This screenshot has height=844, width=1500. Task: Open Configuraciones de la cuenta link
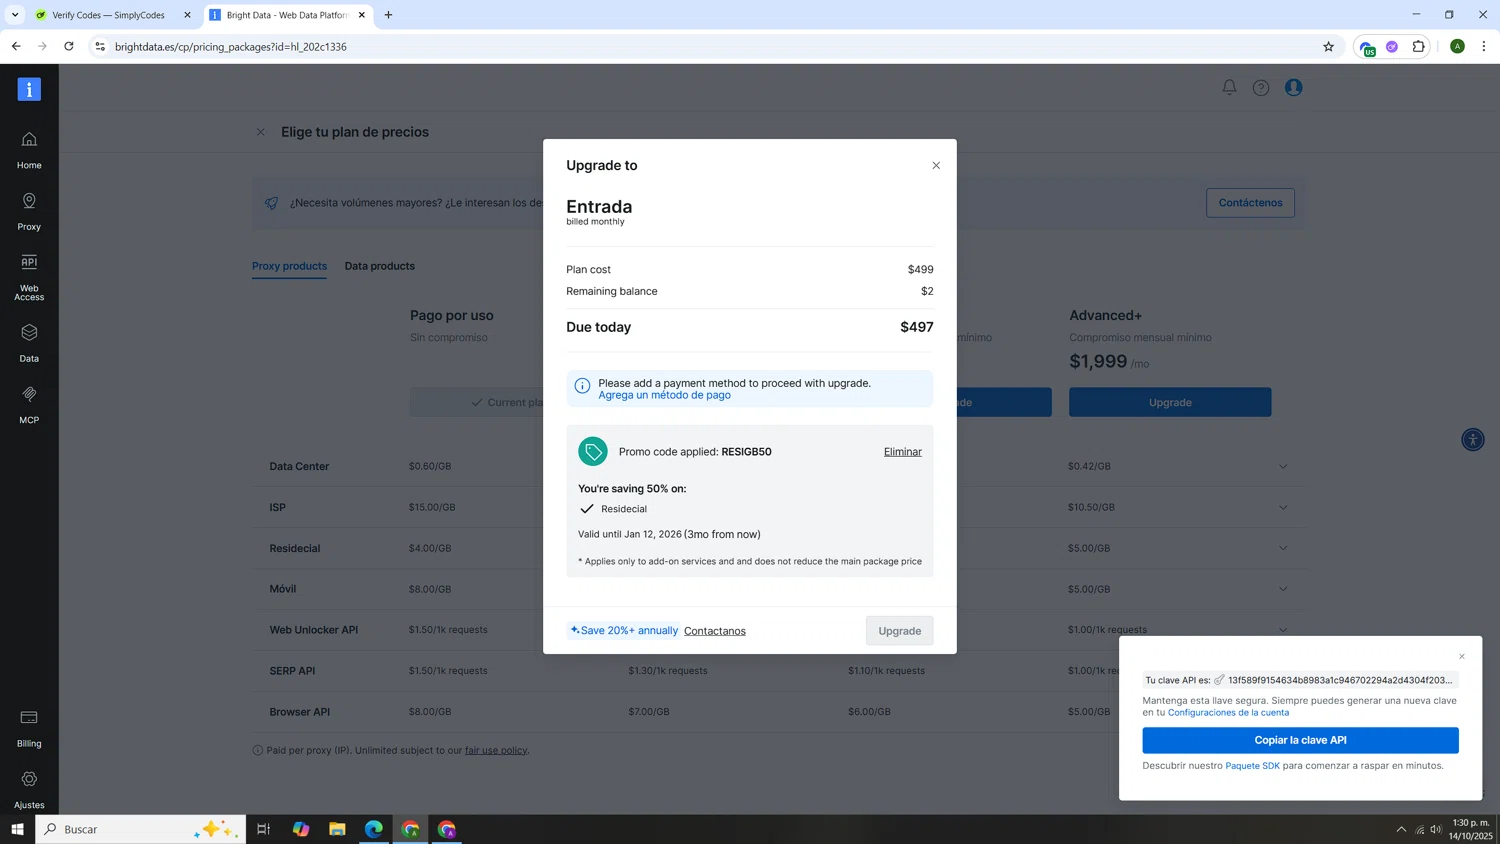[1228, 712]
